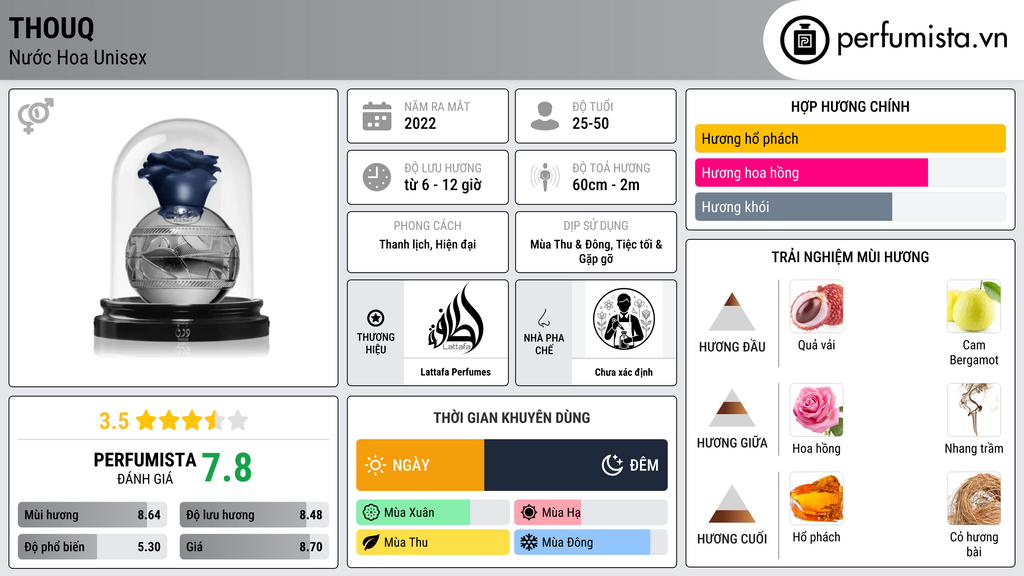Click the moon icon in the Đêm segment
The height and width of the screenshot is (576, 1024).
pos(612,465)
